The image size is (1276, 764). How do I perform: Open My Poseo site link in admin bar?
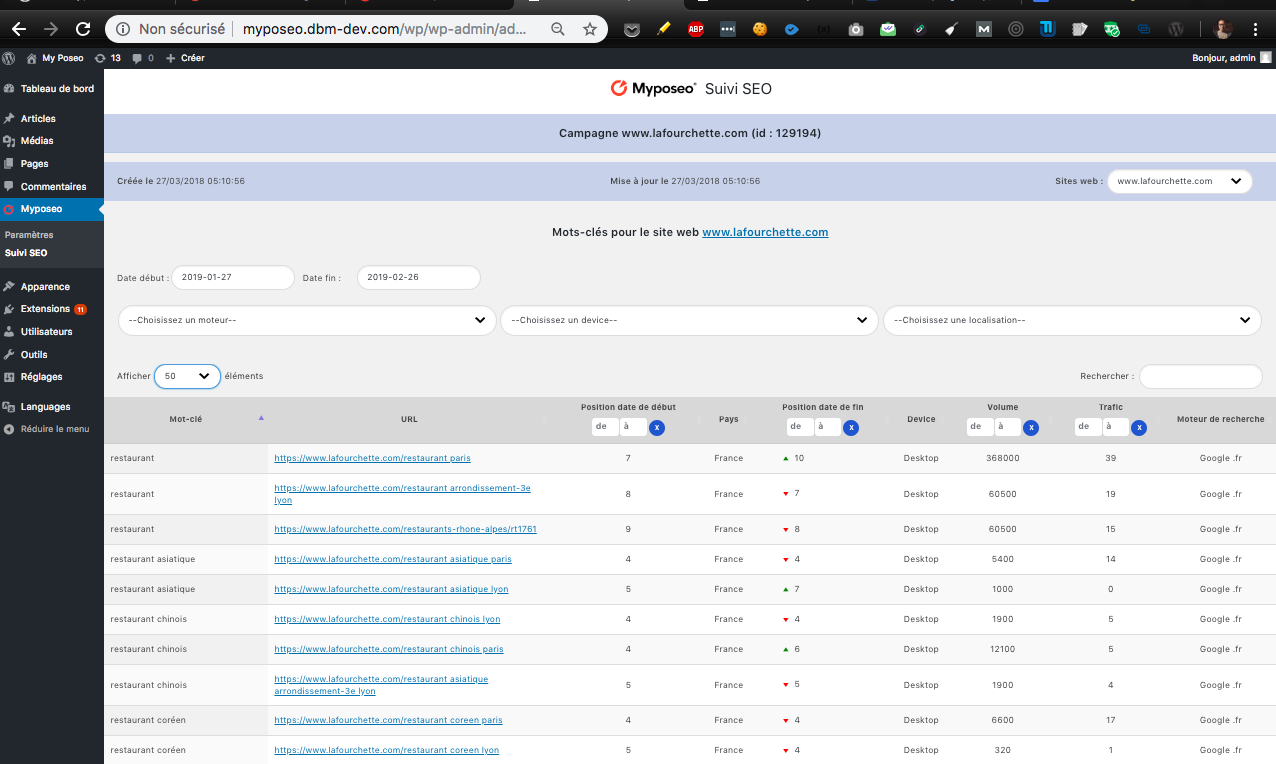[x=55, y=58]
